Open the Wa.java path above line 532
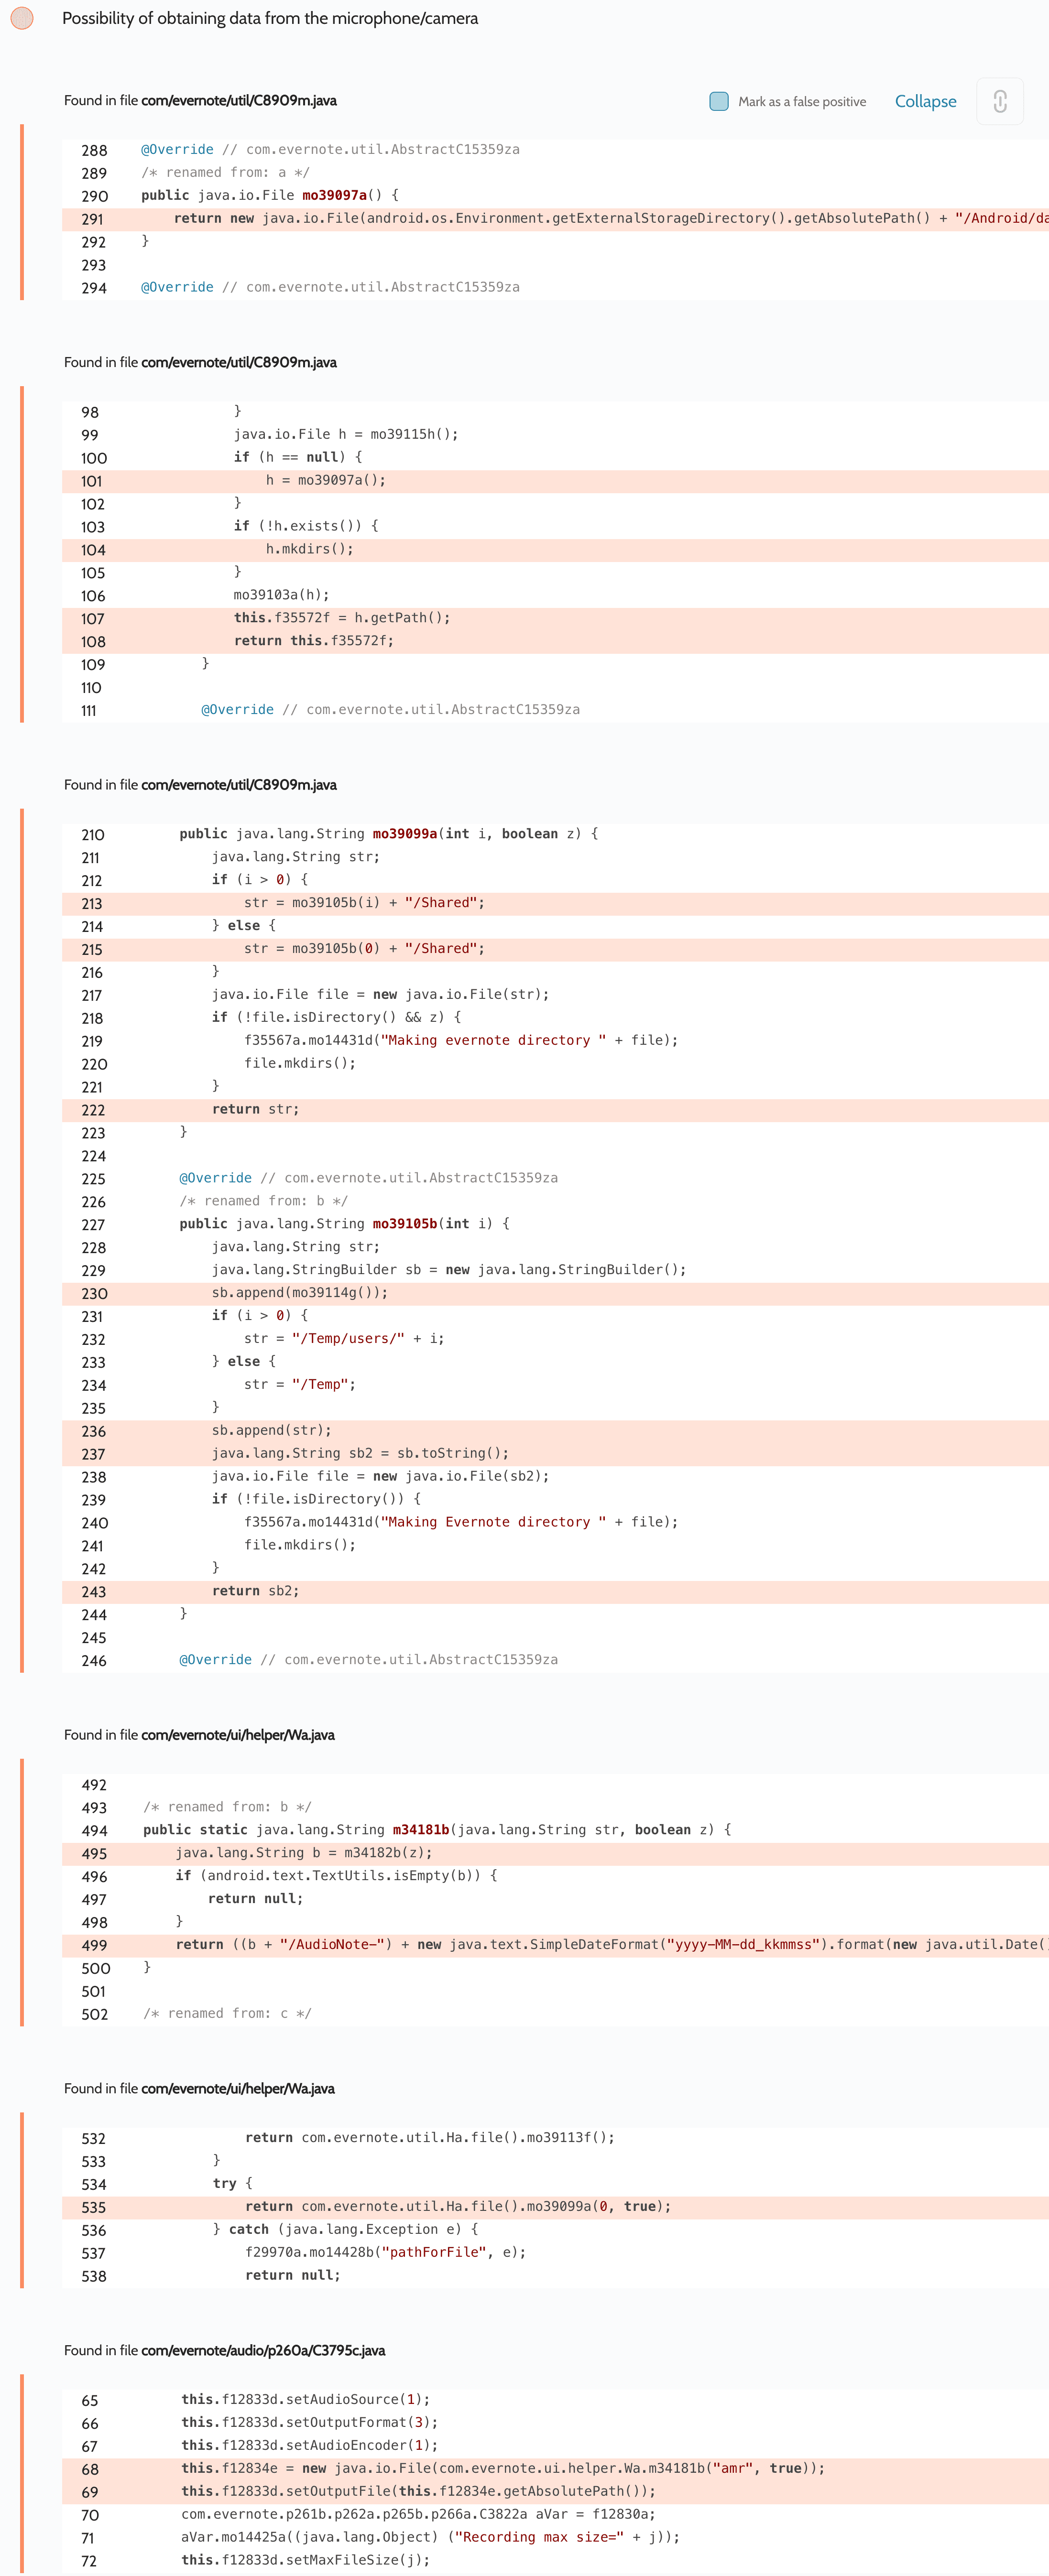This screenshot has width=1049, height=2576. click(237, 2089)
